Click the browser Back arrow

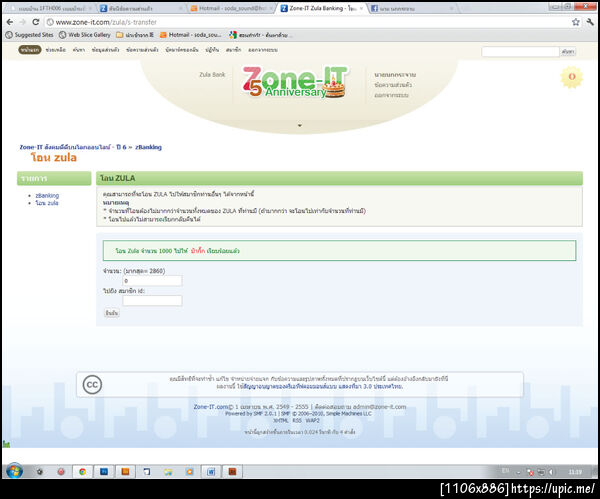tap(10, 22)
